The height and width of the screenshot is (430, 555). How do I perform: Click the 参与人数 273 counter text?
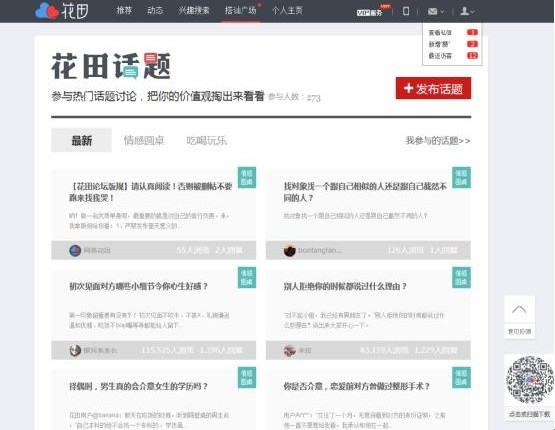pos(294,97)
